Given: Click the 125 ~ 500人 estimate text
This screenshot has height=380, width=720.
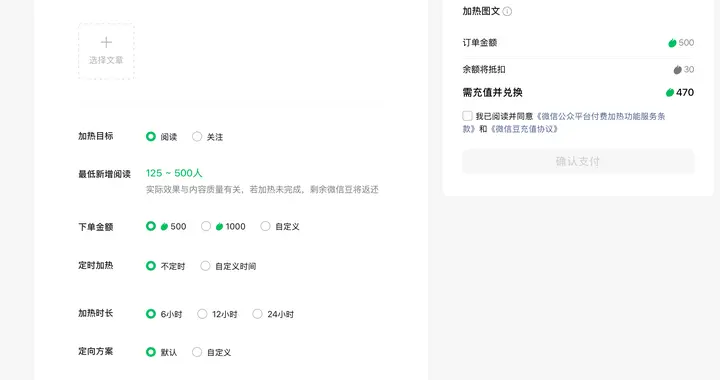Looking at the screenshot, I should (x=174, y=173).
